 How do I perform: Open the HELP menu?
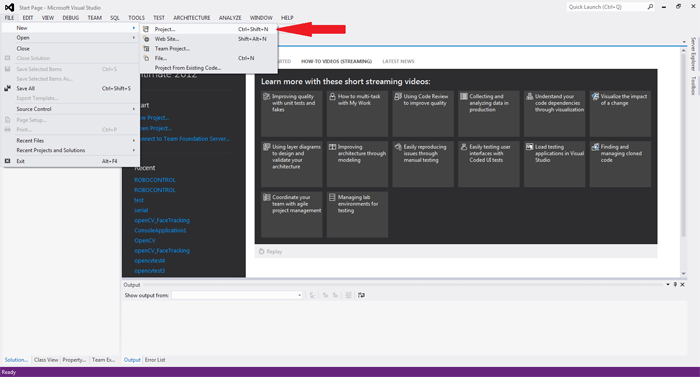(287, 18)
